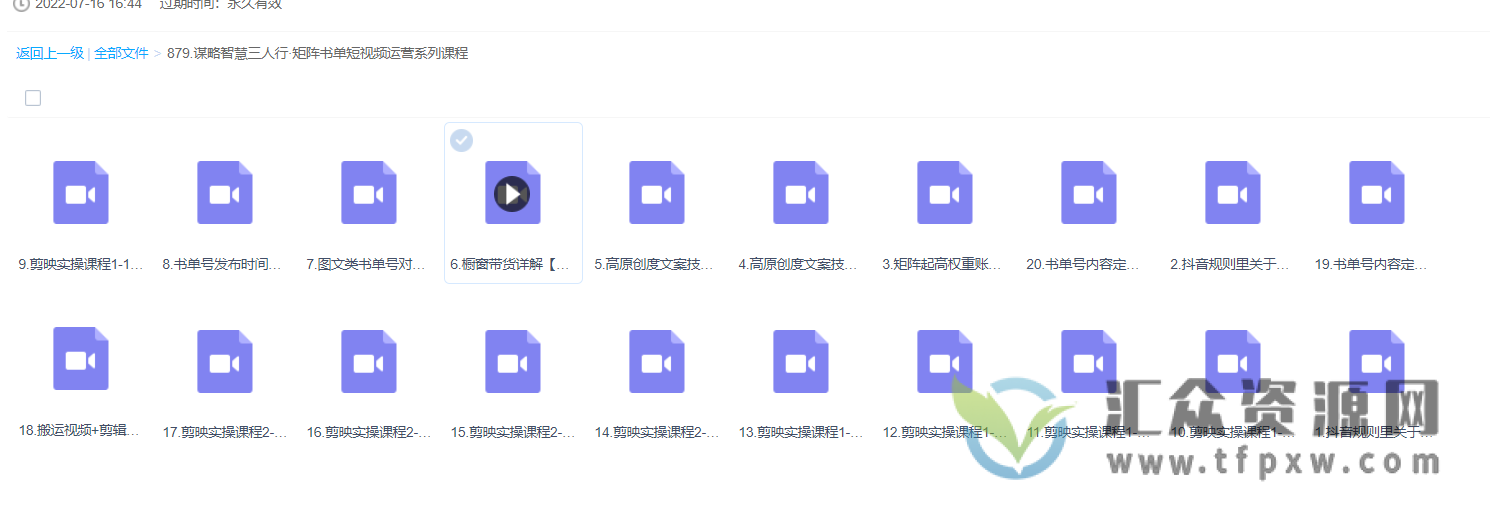Screen dimensions: 1490x528
Task: Open video icon for 3.矩阵起高权重账
Action: [x=945, y=192]
